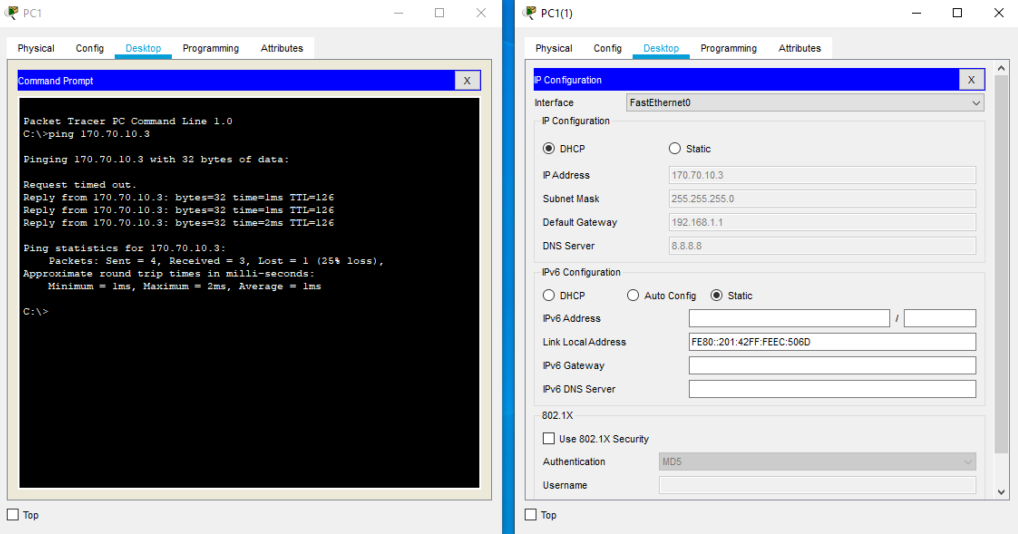Click the IPv6 Address input field
Image resolution: width=1018 pixels, height=534 pixels.
click(x=789, y=318)
